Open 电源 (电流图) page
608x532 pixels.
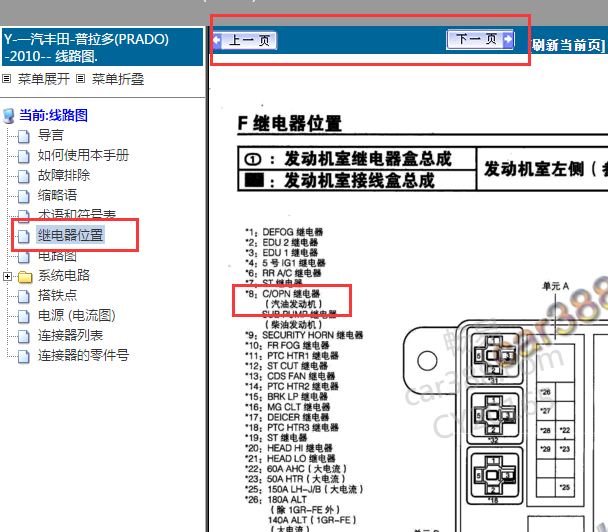(x=76, y=315)
